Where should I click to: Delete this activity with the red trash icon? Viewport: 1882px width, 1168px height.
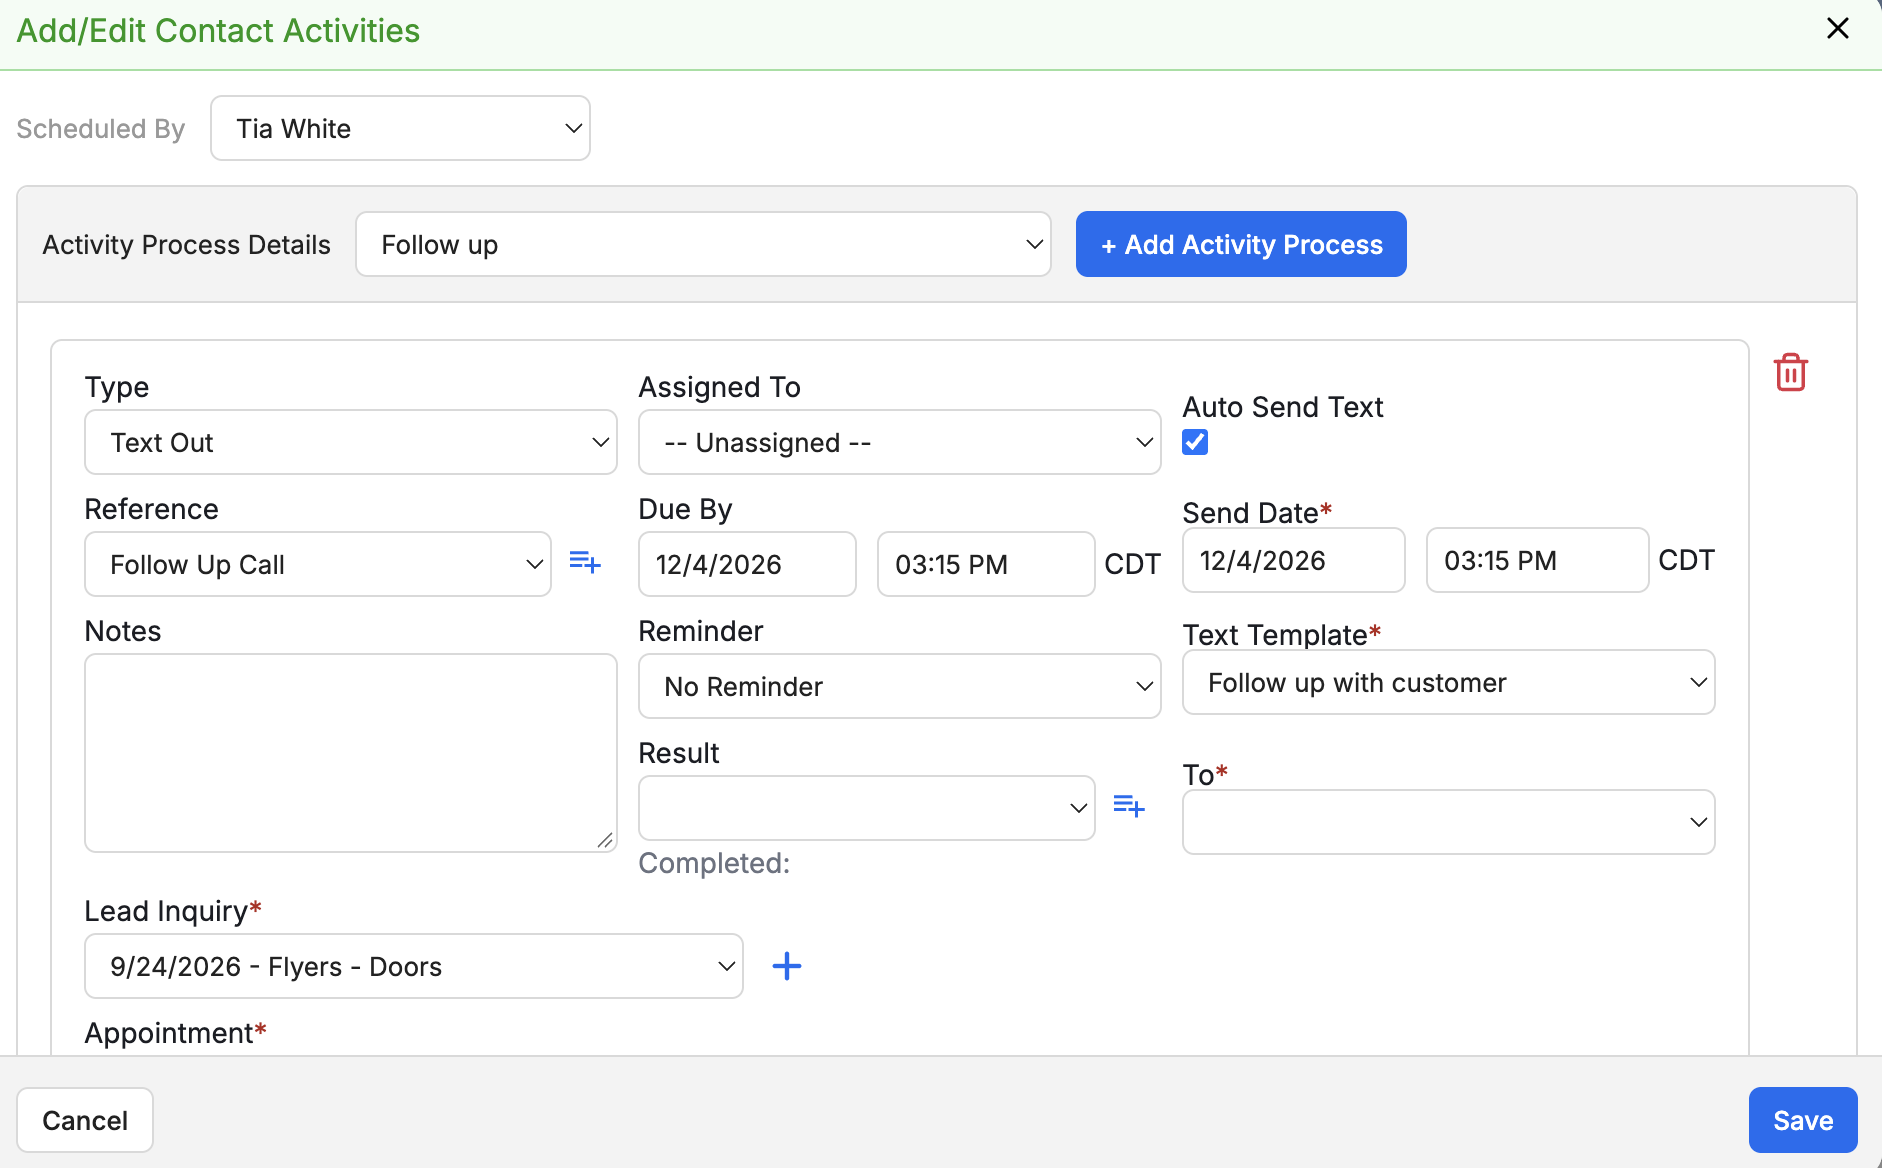pos(1790,372)
